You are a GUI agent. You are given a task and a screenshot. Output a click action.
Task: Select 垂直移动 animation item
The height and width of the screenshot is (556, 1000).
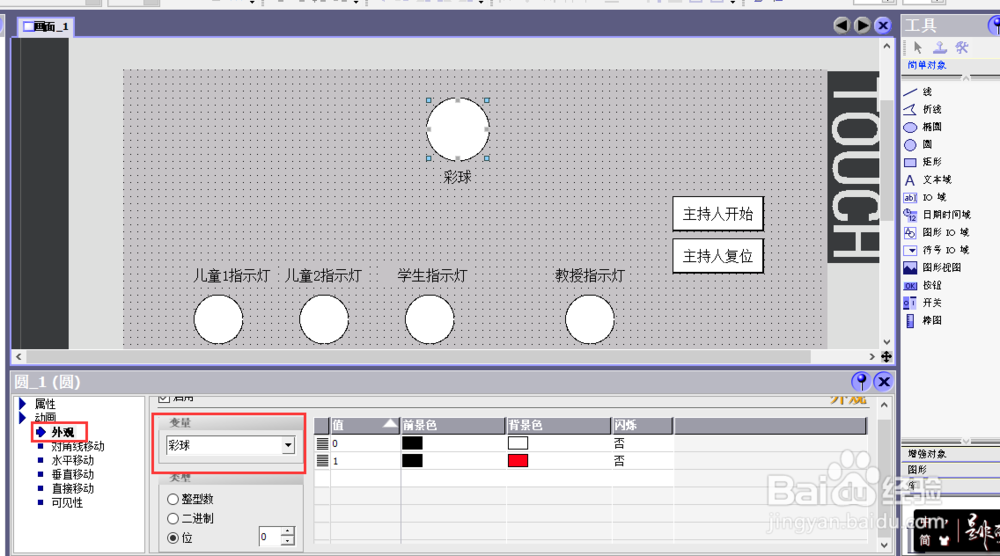[x=73, y=474]
